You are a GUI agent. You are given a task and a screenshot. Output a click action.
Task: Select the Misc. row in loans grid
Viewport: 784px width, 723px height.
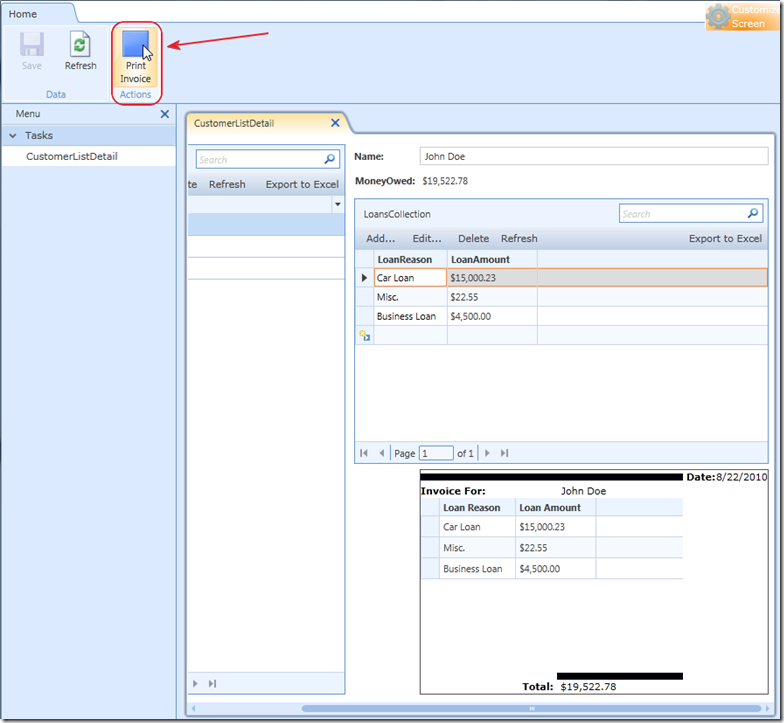point(561,297)
